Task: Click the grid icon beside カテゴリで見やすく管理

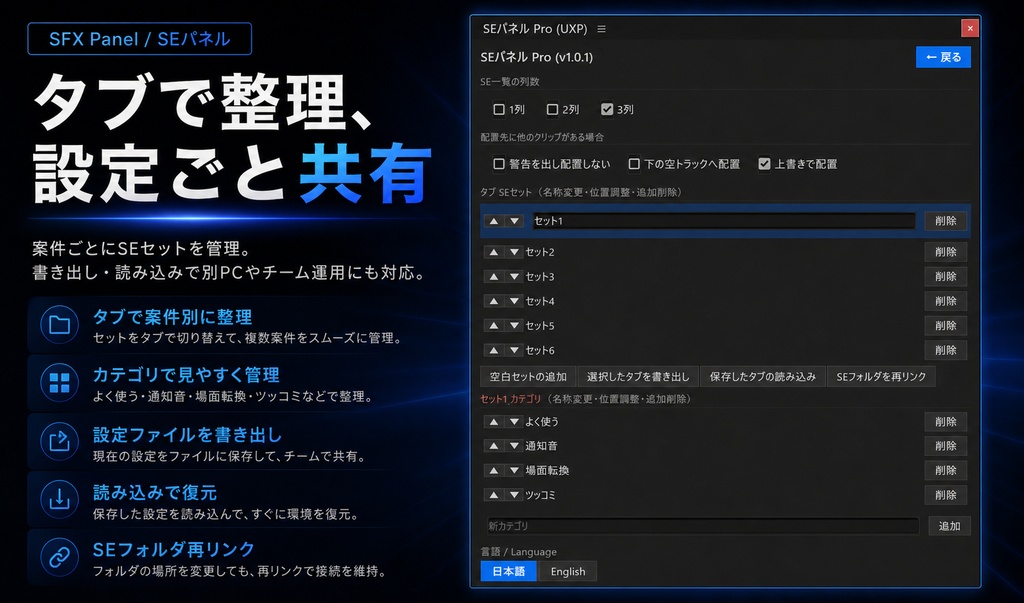Action: 59,383
